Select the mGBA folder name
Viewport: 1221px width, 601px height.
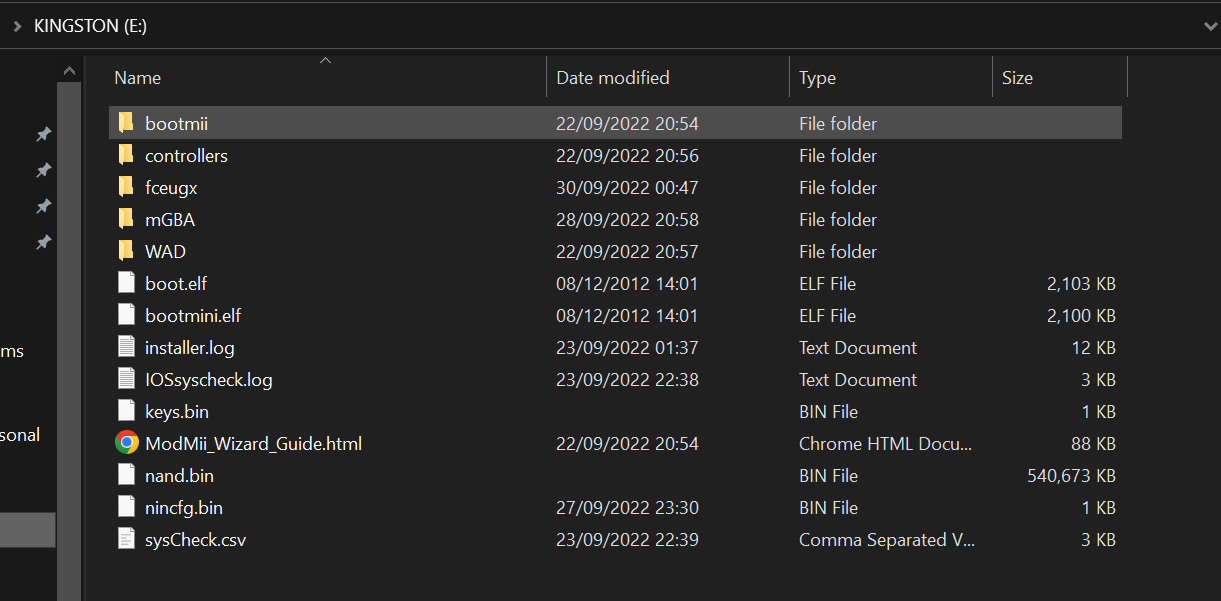pos(170,220)
